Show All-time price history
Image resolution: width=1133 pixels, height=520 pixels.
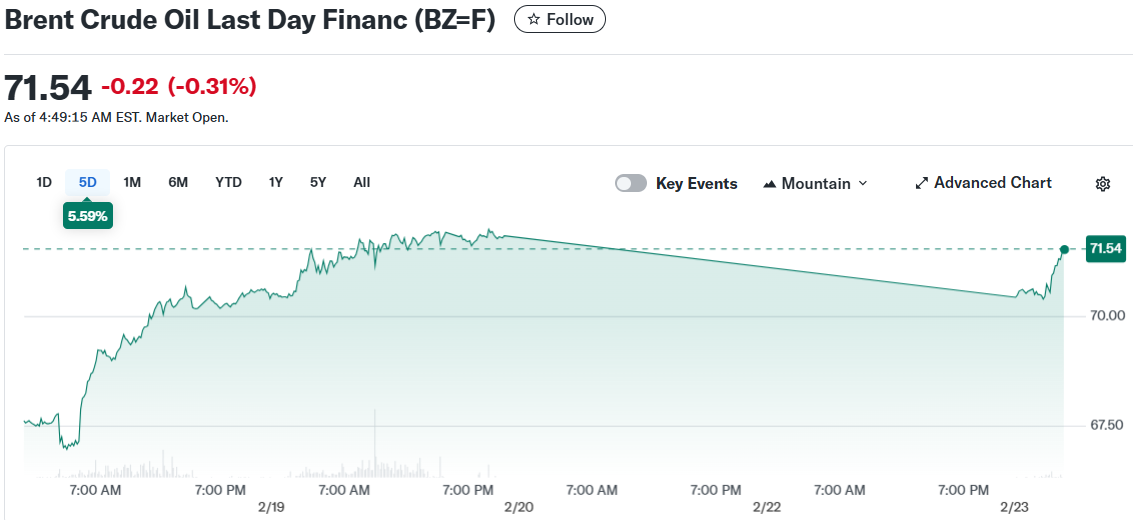pyautogui.click(x=362, y=182)
